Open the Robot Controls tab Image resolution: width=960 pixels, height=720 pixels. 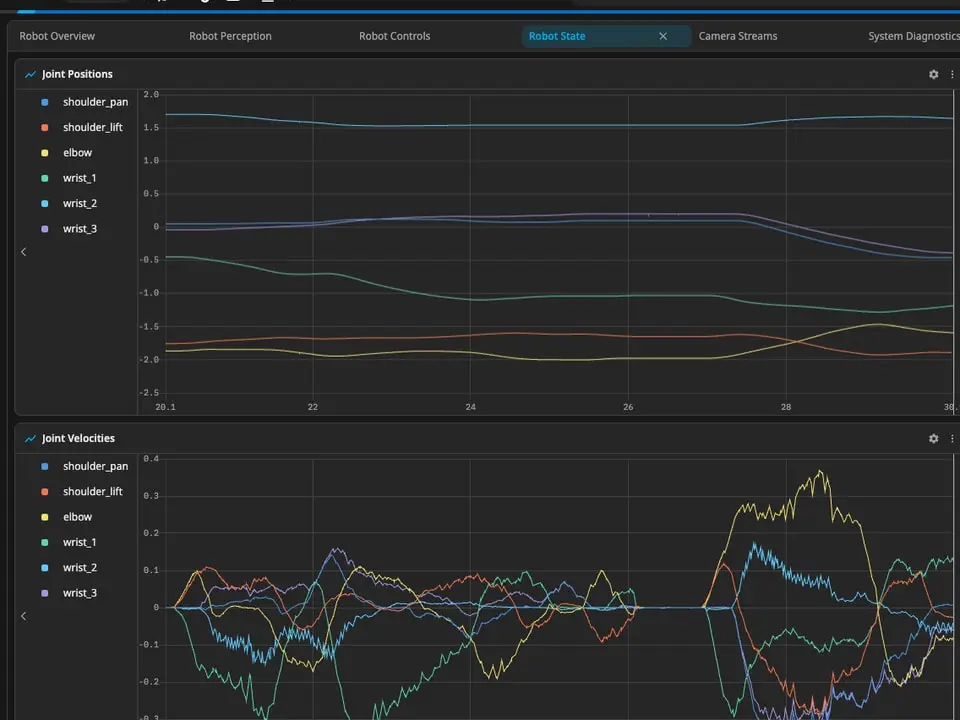coord(394,36)
